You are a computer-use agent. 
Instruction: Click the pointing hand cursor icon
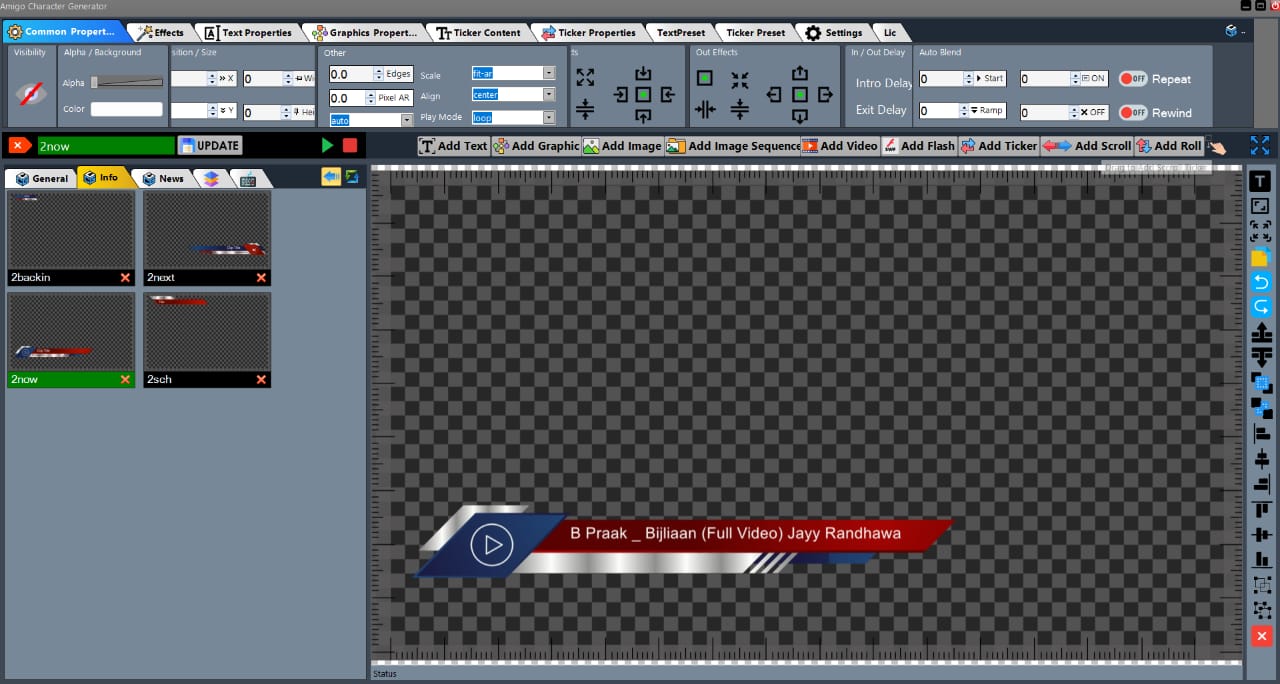(1217, 146)
